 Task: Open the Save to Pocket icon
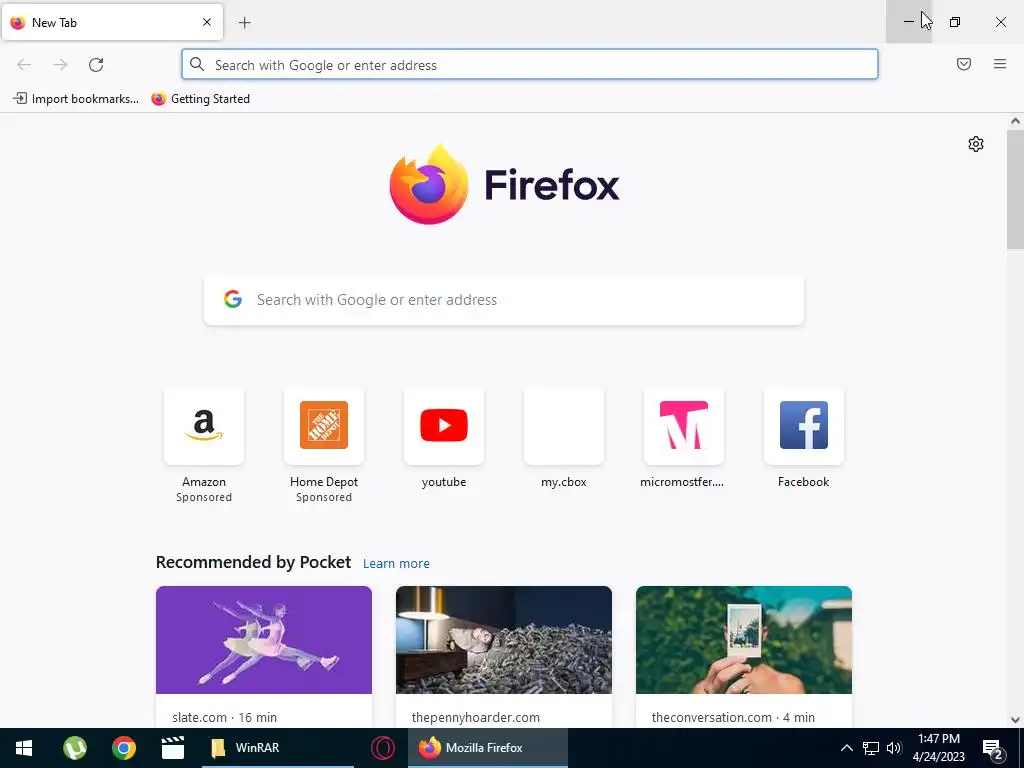tap(964, 64)
